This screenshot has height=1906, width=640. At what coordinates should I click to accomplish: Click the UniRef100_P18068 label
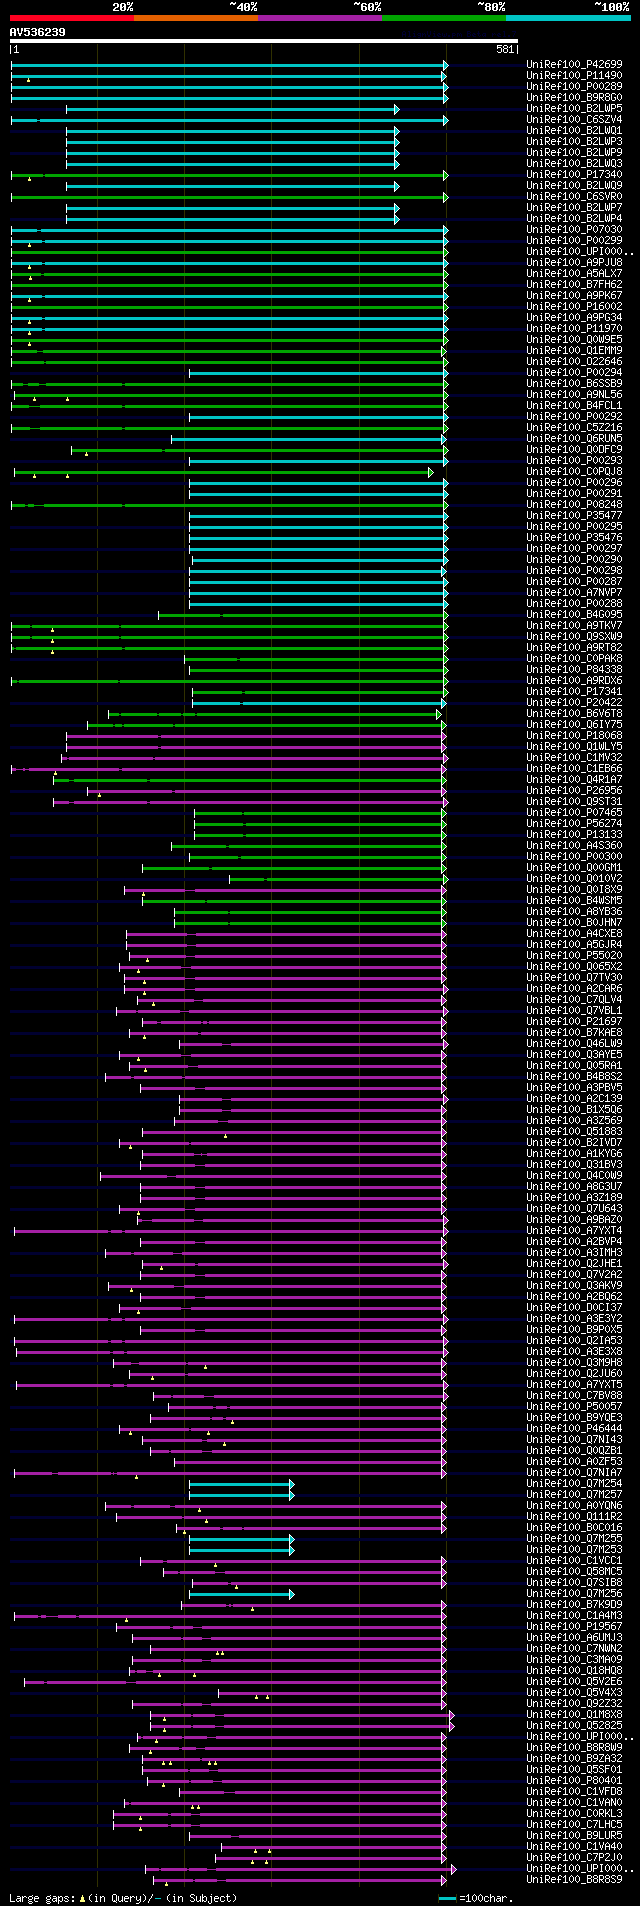(574, 736)
